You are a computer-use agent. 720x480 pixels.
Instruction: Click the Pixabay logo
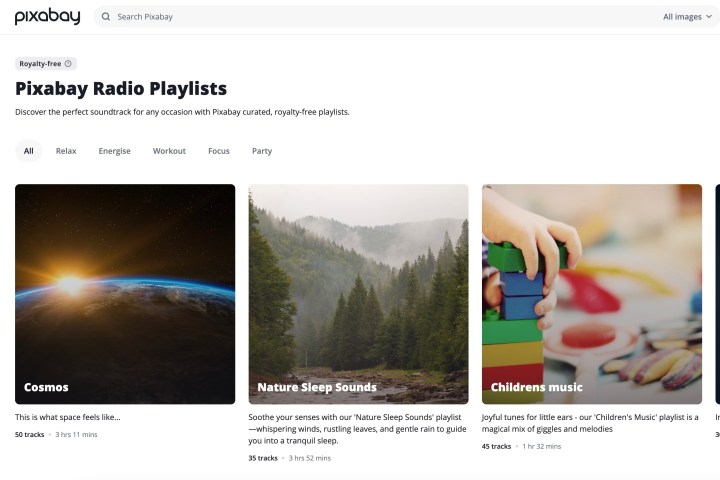coord(47,17)
